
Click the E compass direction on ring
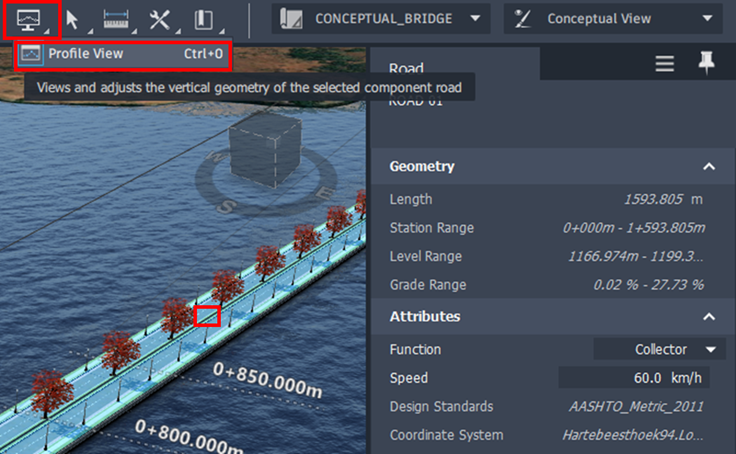click(325, 192)
